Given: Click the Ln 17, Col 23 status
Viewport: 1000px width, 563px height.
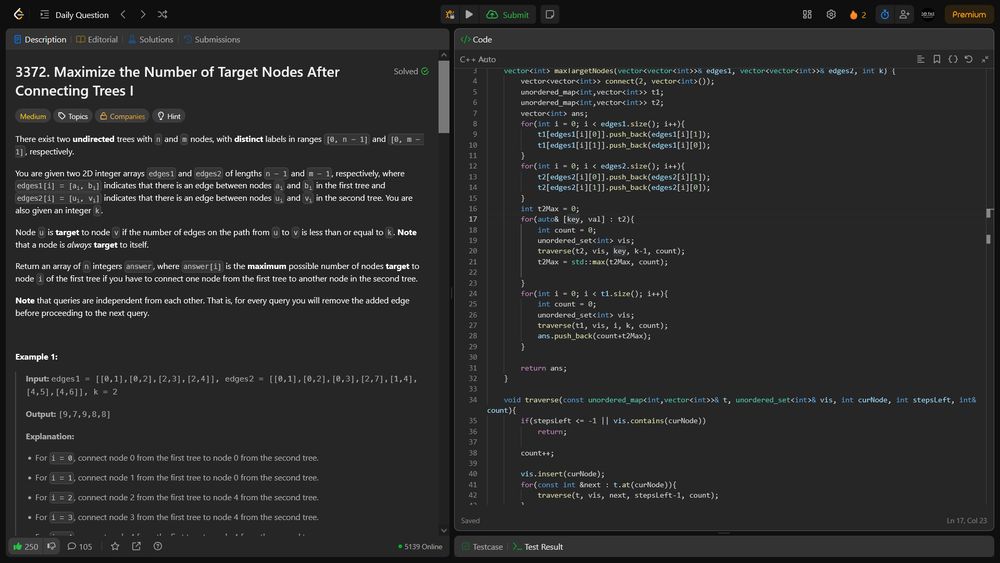Looking at the screenshot, I should [x=967, y=521].
